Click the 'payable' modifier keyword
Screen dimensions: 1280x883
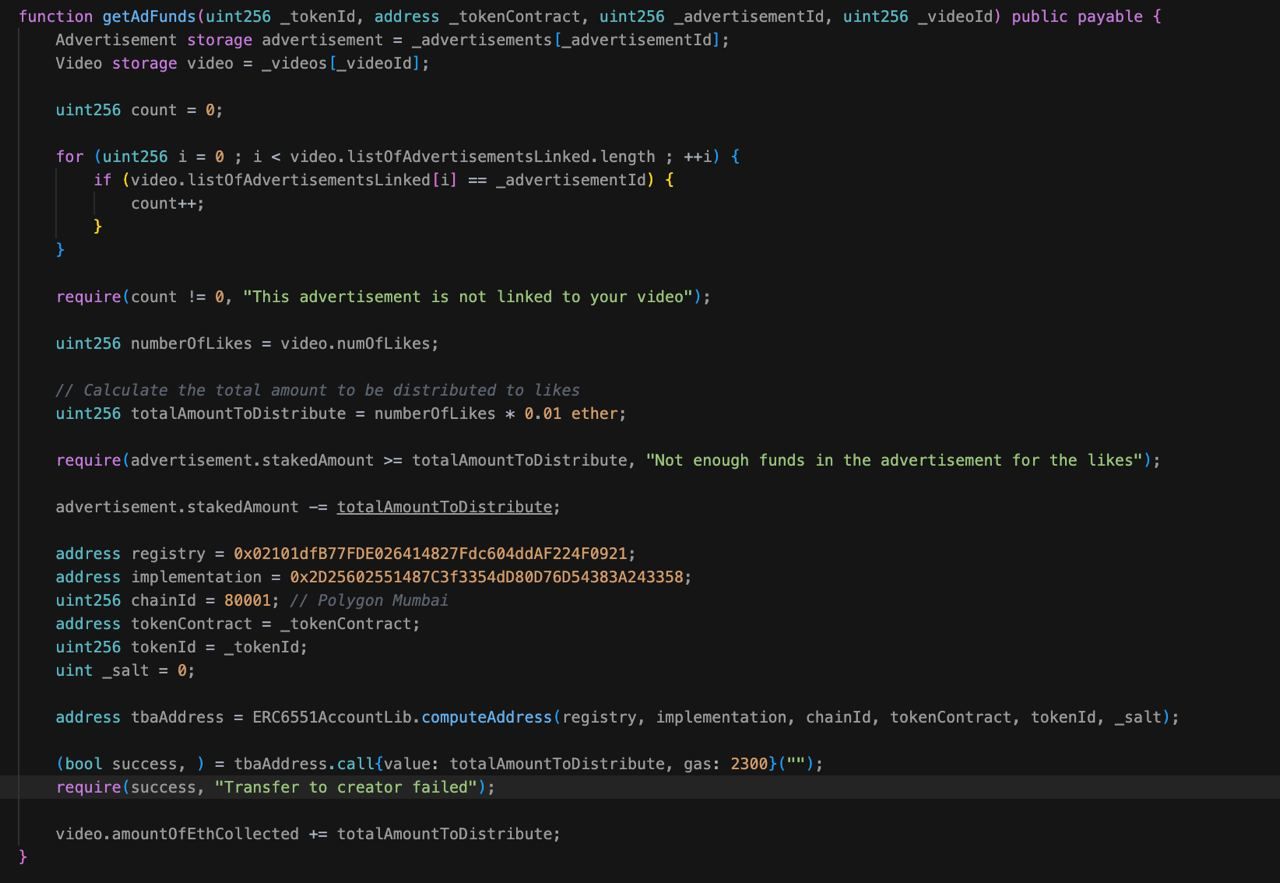click(x=1110, y=17)
